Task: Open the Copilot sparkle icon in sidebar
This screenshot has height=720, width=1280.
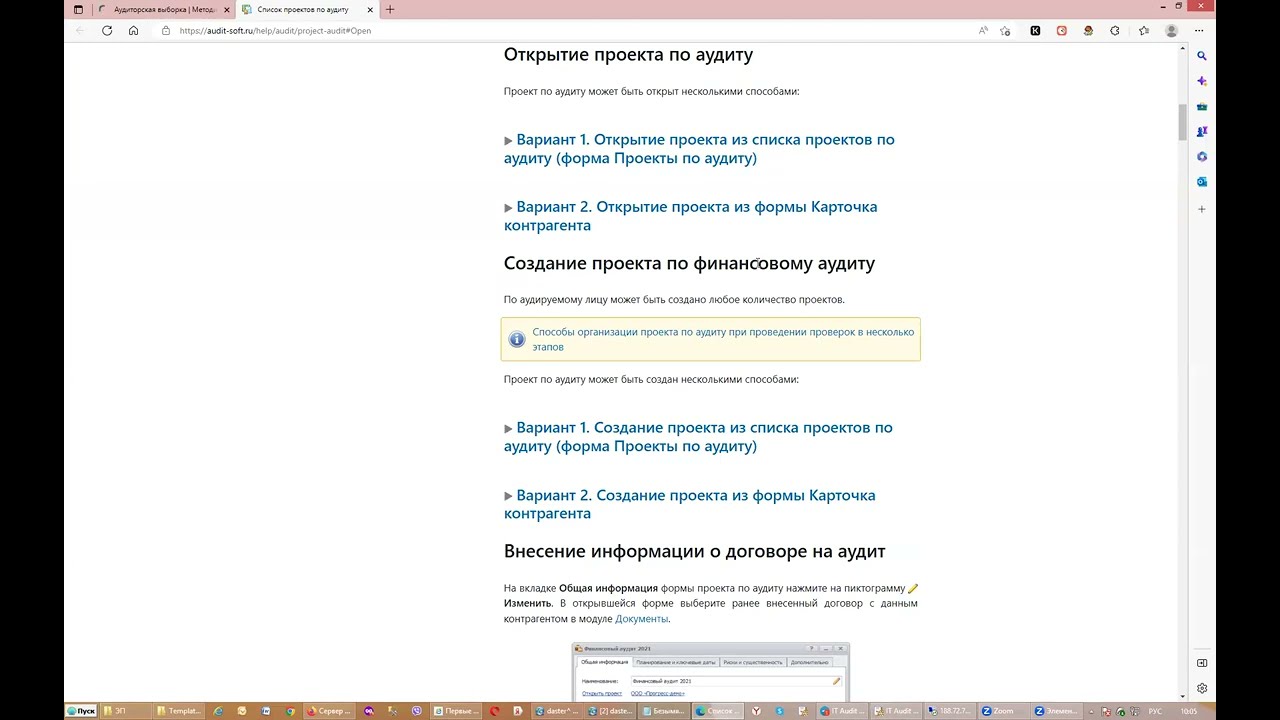Action: point(1202,81)
